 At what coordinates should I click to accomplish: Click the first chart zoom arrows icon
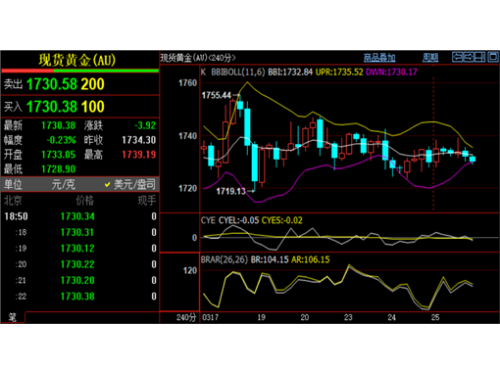pos(457,57)
